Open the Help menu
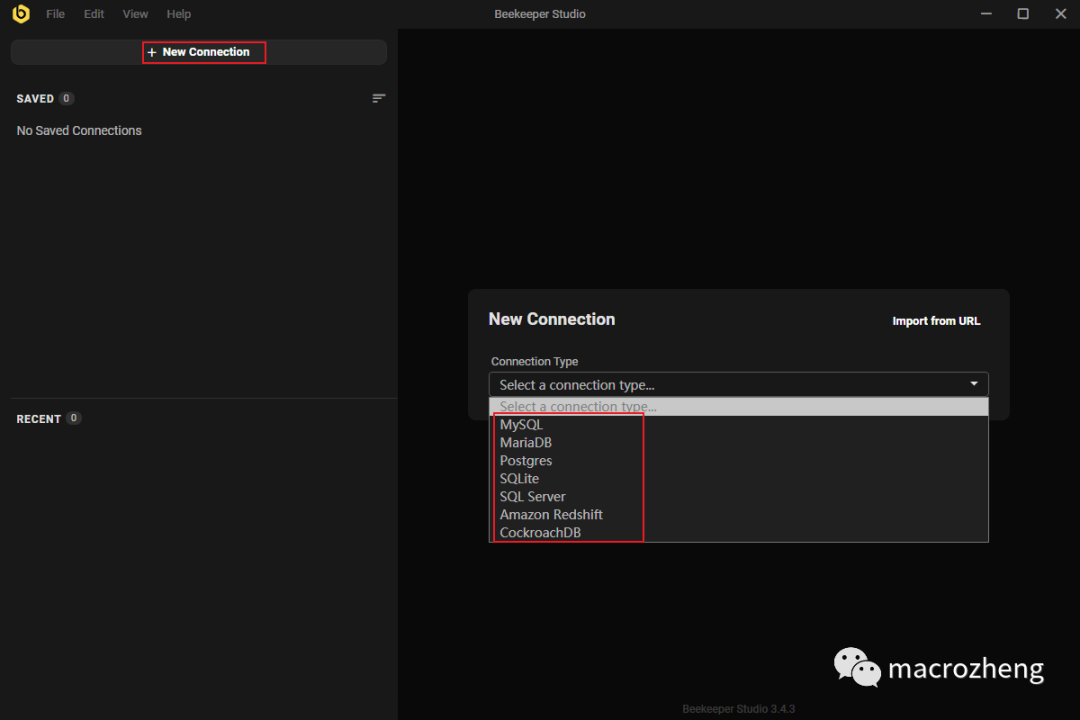The height and width of the screenshot is (720, 1080). [178, 14]
